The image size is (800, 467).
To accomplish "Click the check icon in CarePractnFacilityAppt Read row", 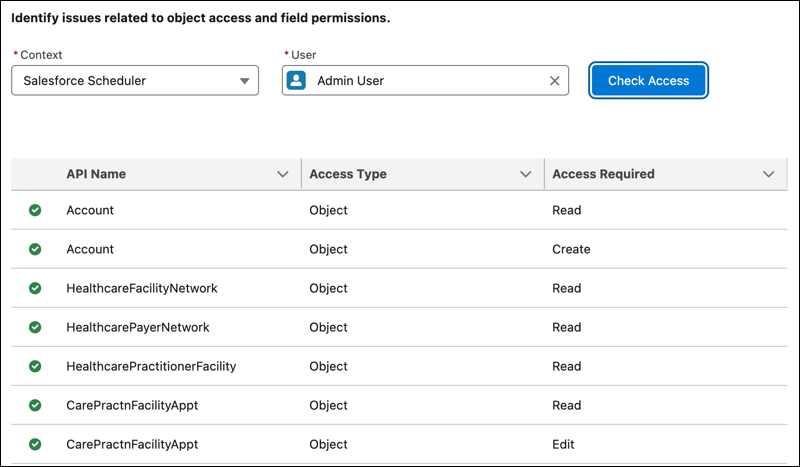I will point(35,405).
